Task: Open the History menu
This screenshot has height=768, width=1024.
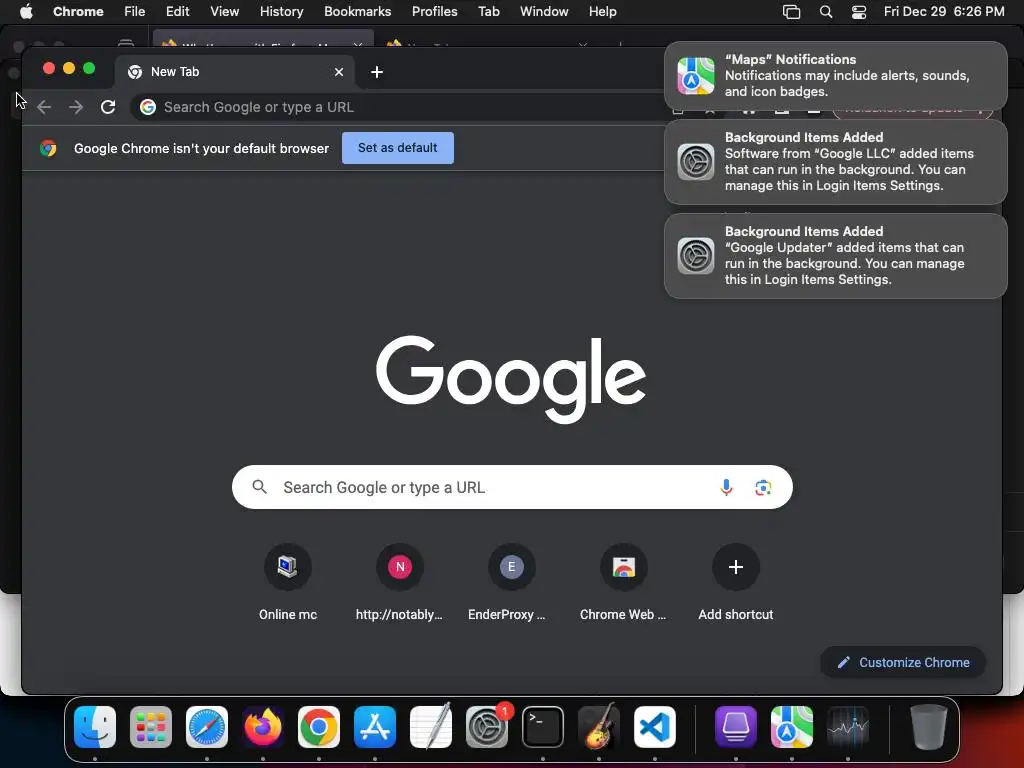Action: click(281, 12)
